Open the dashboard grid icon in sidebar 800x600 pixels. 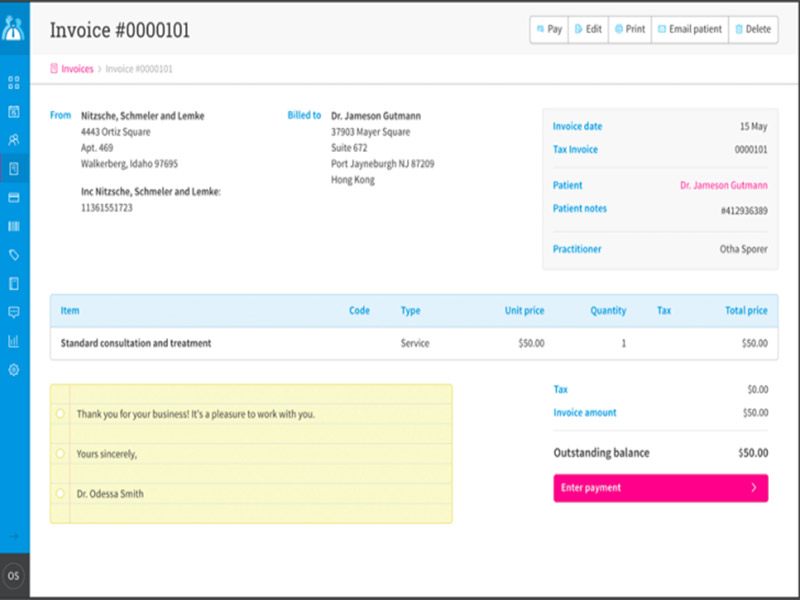pos(14,82)
